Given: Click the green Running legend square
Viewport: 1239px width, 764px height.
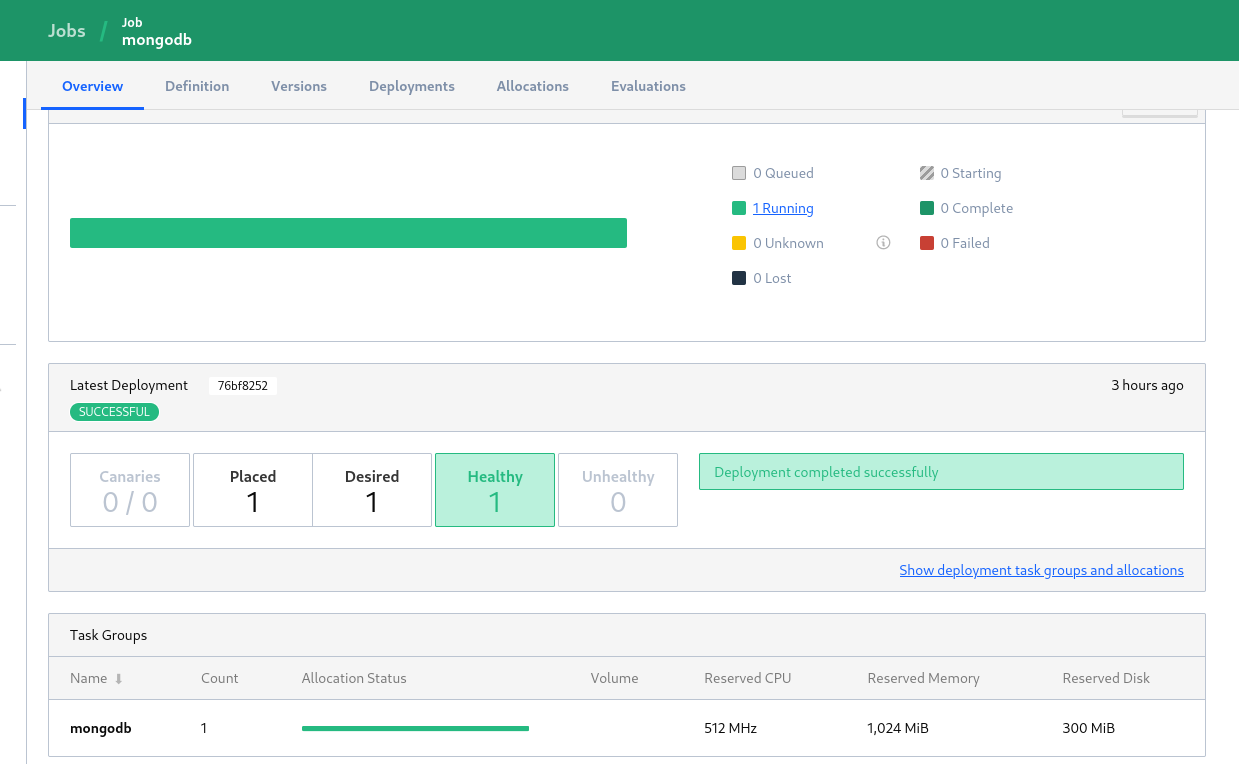Looking at the screenshot, I should (739, 208).
